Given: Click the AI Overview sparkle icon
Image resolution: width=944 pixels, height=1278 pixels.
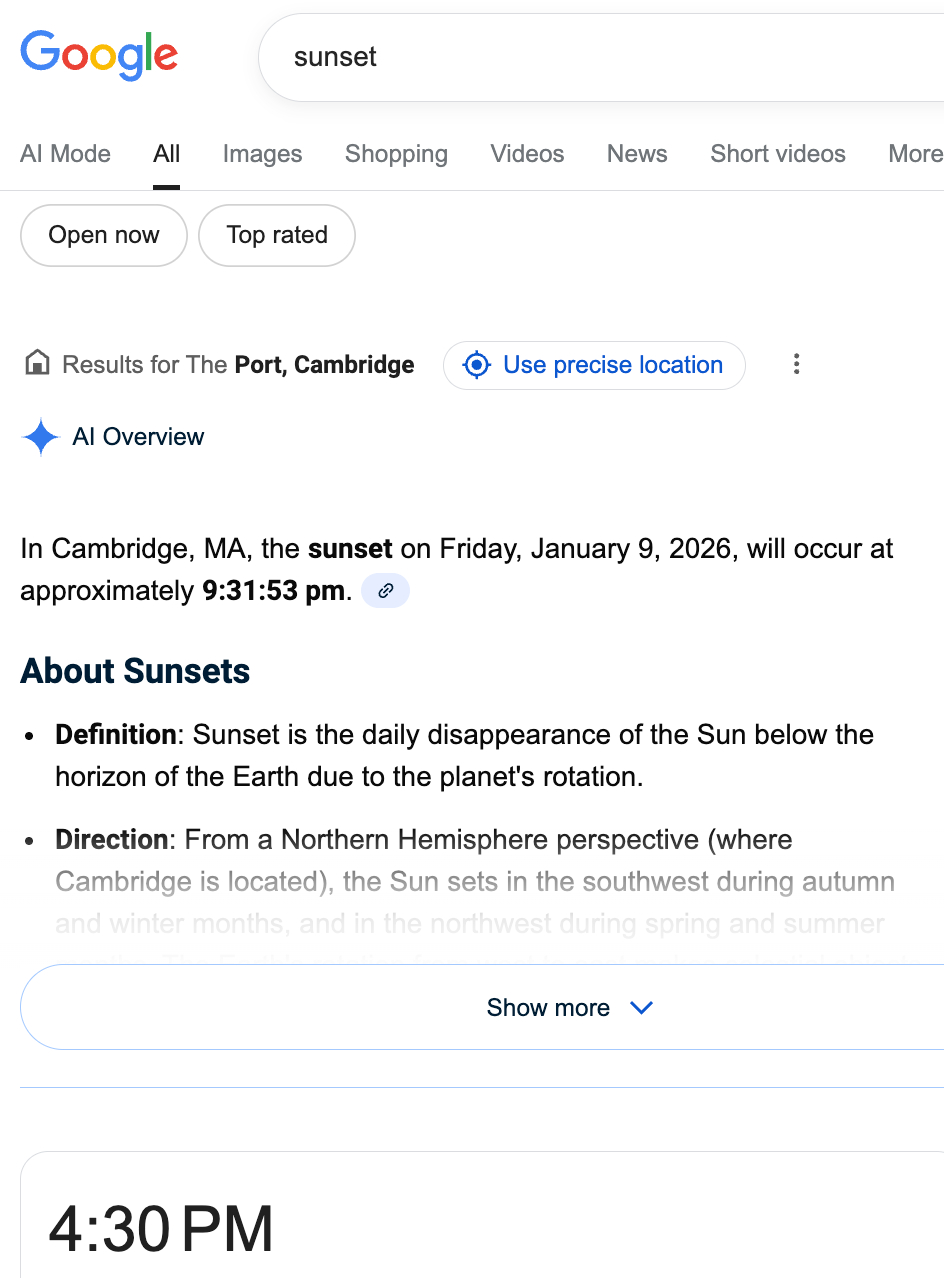Looking at the screenshot, I should coord(41,437).
